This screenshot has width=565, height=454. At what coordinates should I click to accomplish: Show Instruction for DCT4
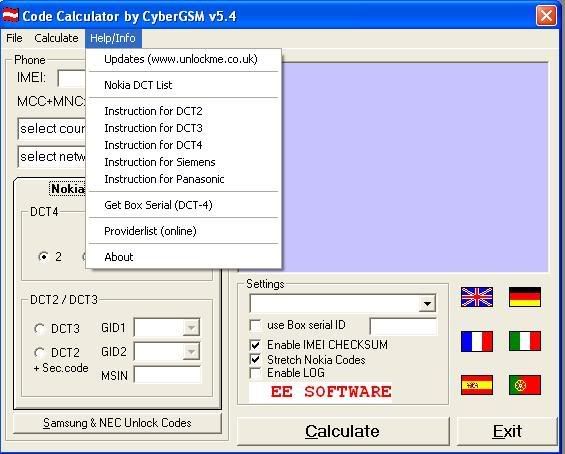[183, 145]
